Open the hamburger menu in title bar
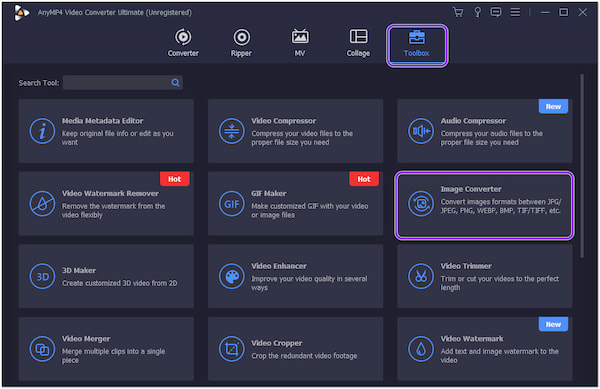600x389 pixels. pos(515,12)
